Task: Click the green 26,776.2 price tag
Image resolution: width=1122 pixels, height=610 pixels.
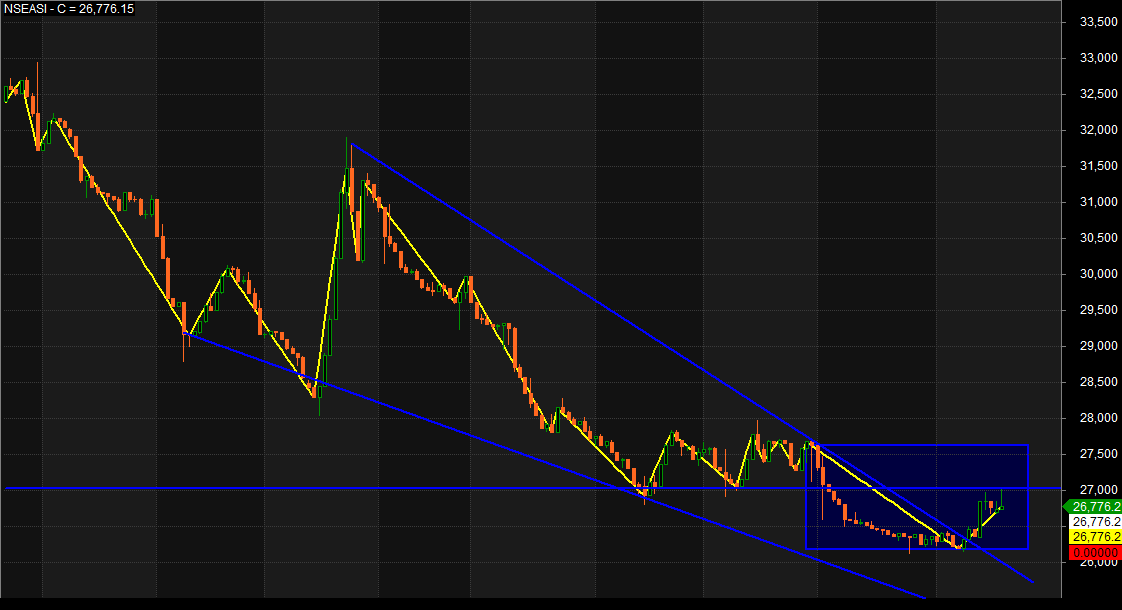Action: 1093,506
